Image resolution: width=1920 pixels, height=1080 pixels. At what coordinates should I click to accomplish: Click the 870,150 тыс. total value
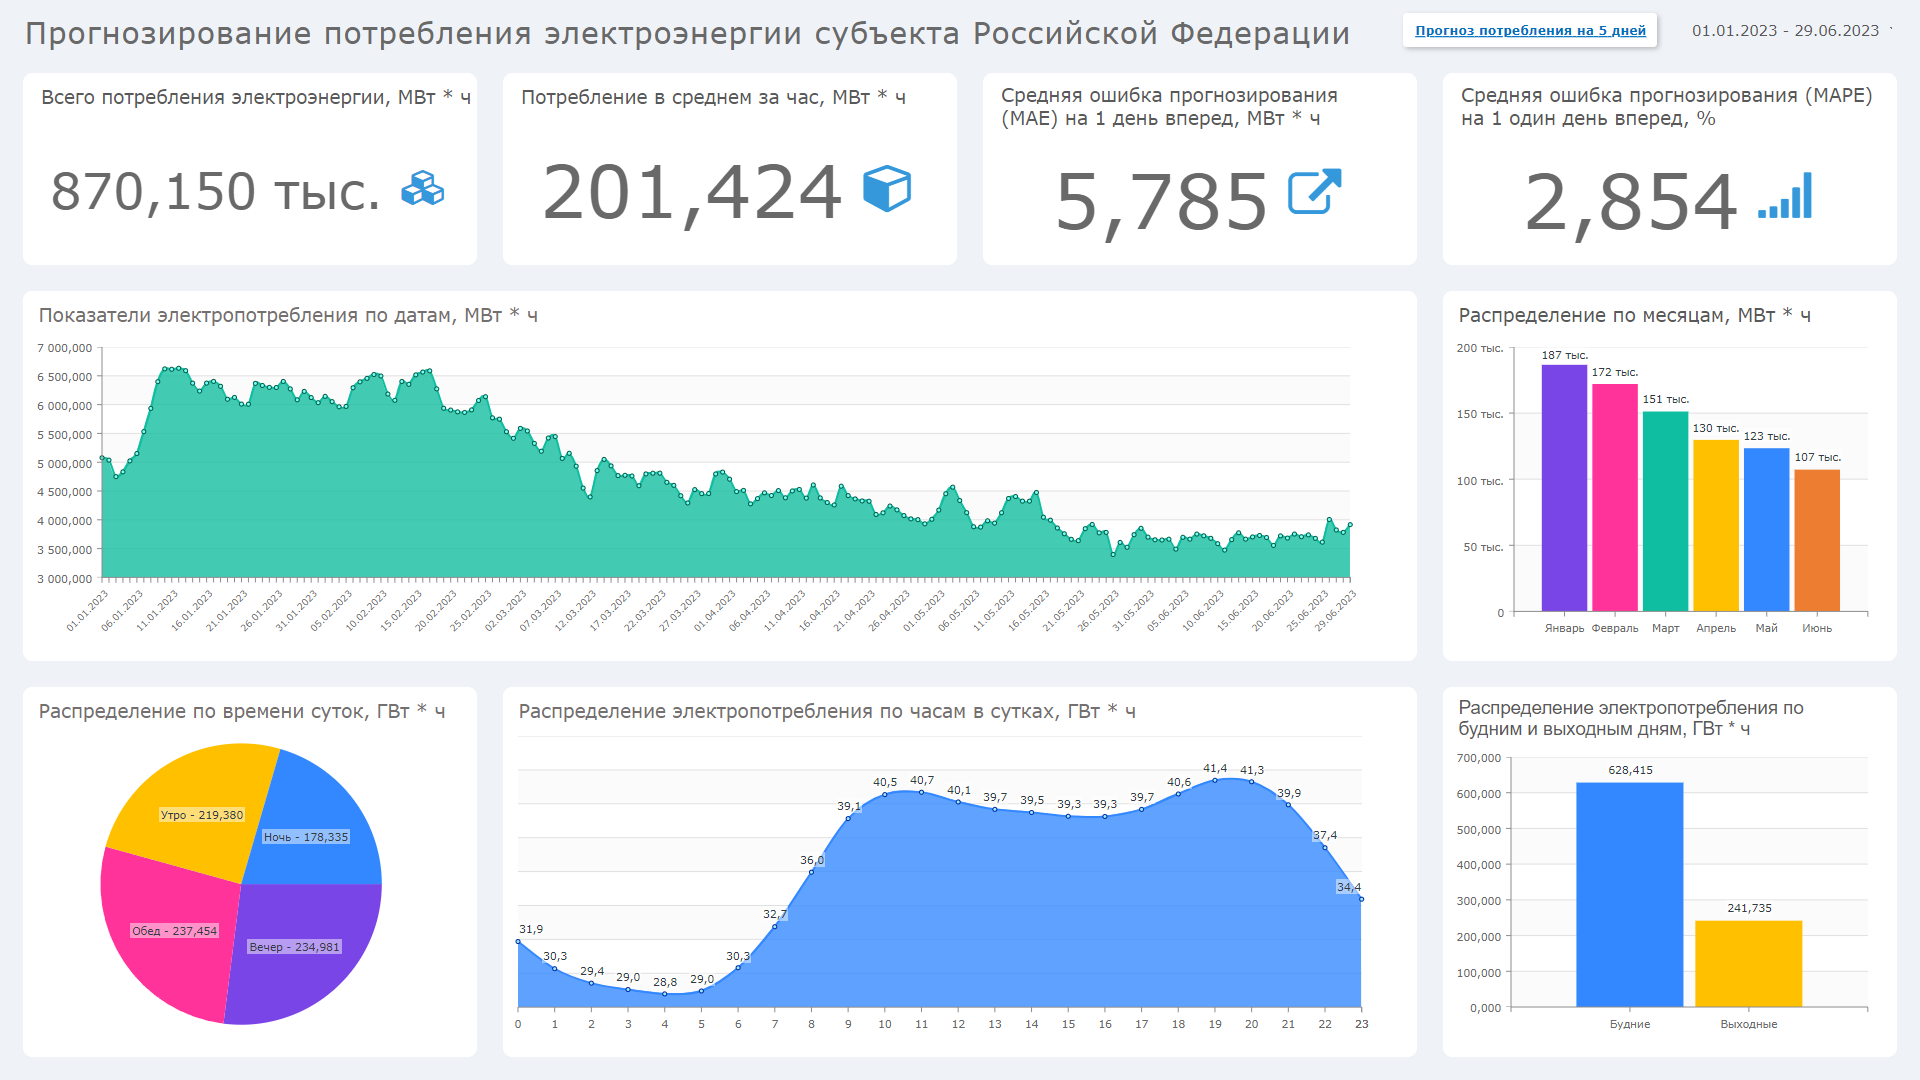[216, 191]
